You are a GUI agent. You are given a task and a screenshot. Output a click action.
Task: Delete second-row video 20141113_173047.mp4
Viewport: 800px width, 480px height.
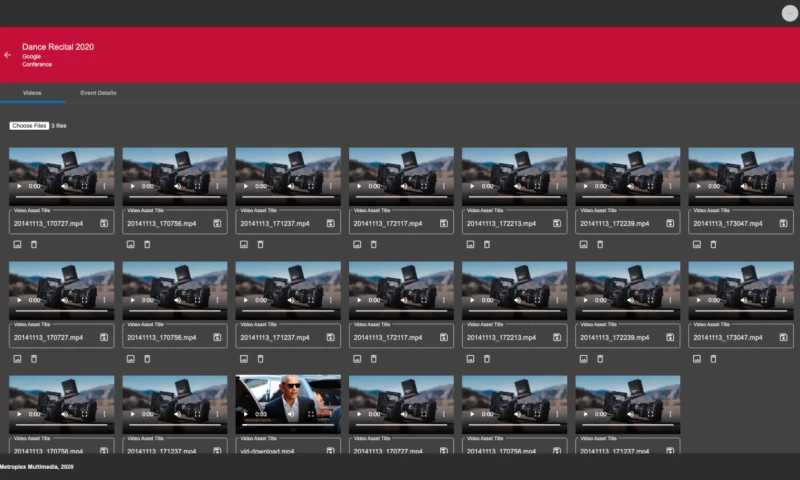(x=713, y=358)
